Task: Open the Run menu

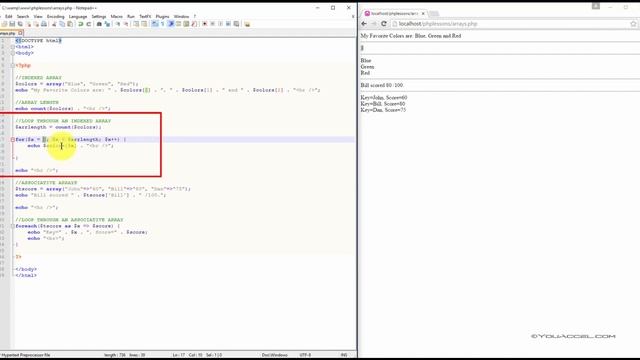Action: tap(131, 16)
